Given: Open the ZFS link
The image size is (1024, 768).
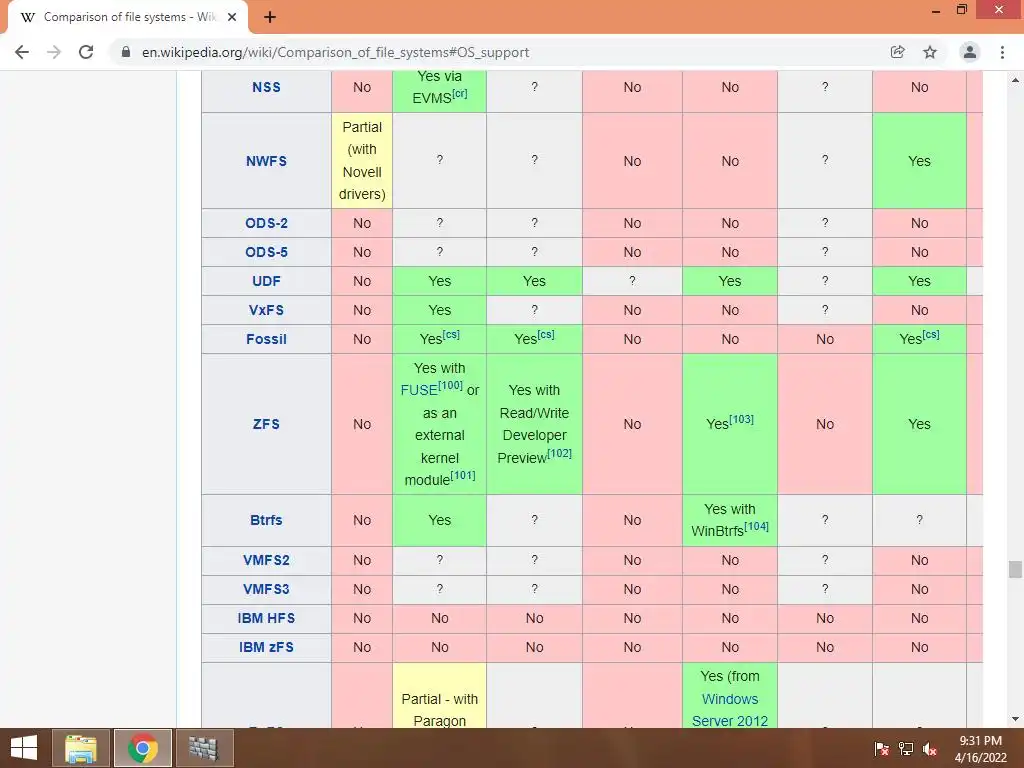Looking at the screenshot, I should (266, 424).
